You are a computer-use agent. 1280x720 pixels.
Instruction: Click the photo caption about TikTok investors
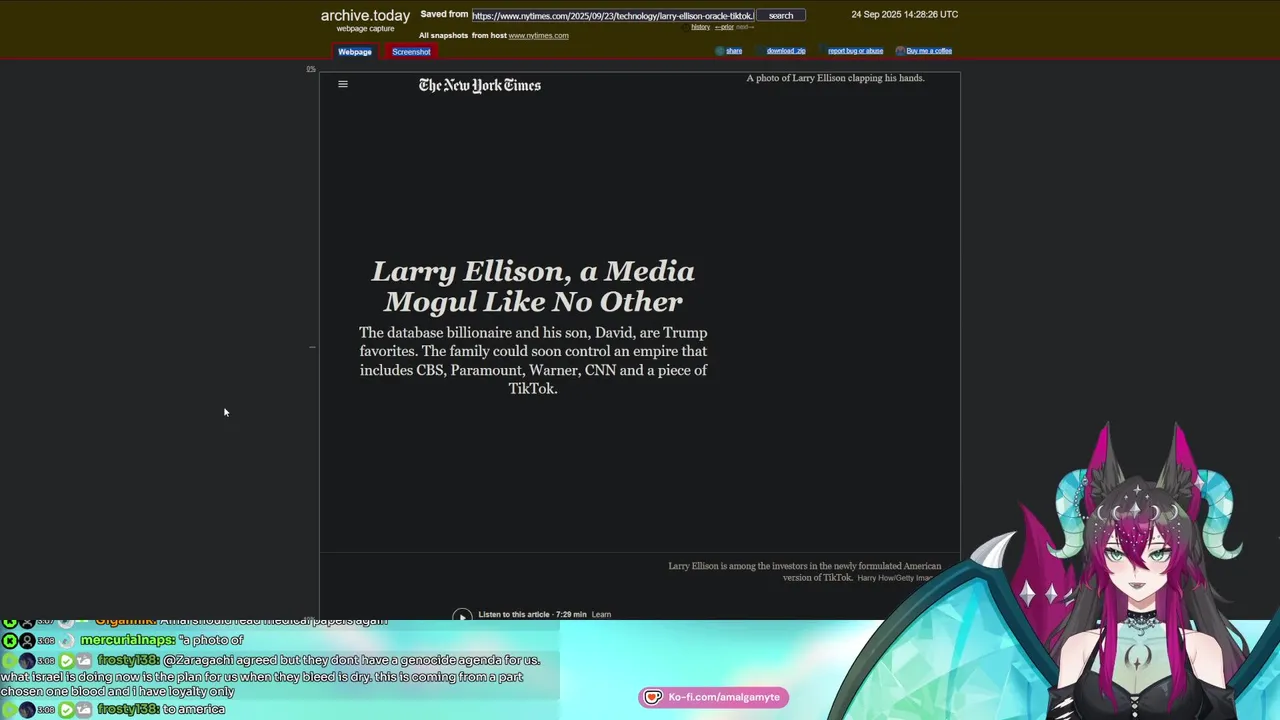click(804, 572)
